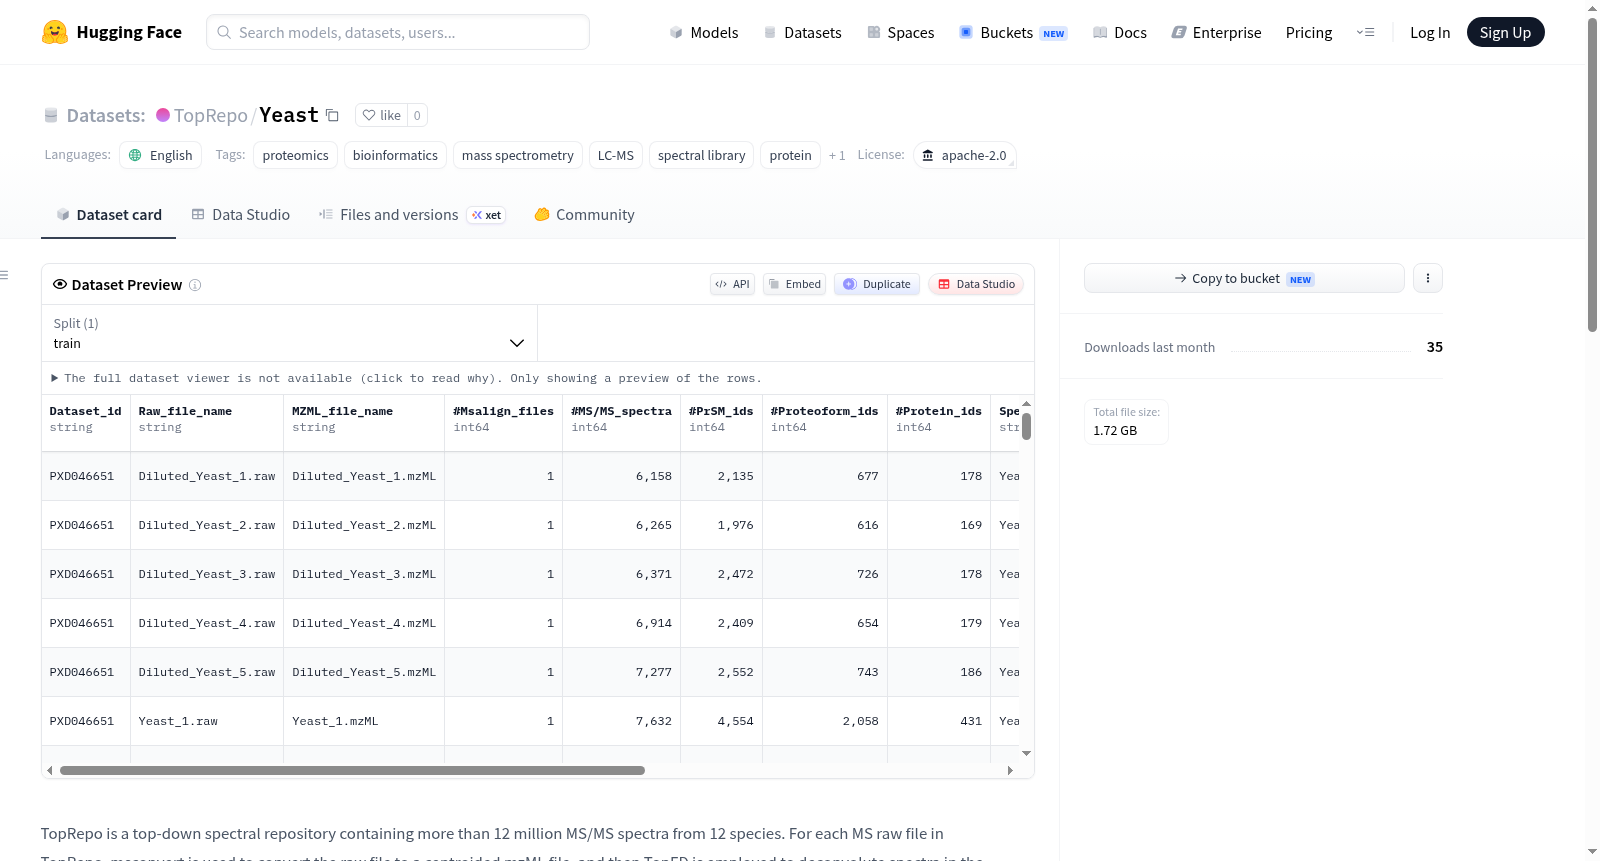Click the page vertical scrollbar
The width and height of the screenshot is (1600, 861).
pyautogui.click(x=1593, y=175)
